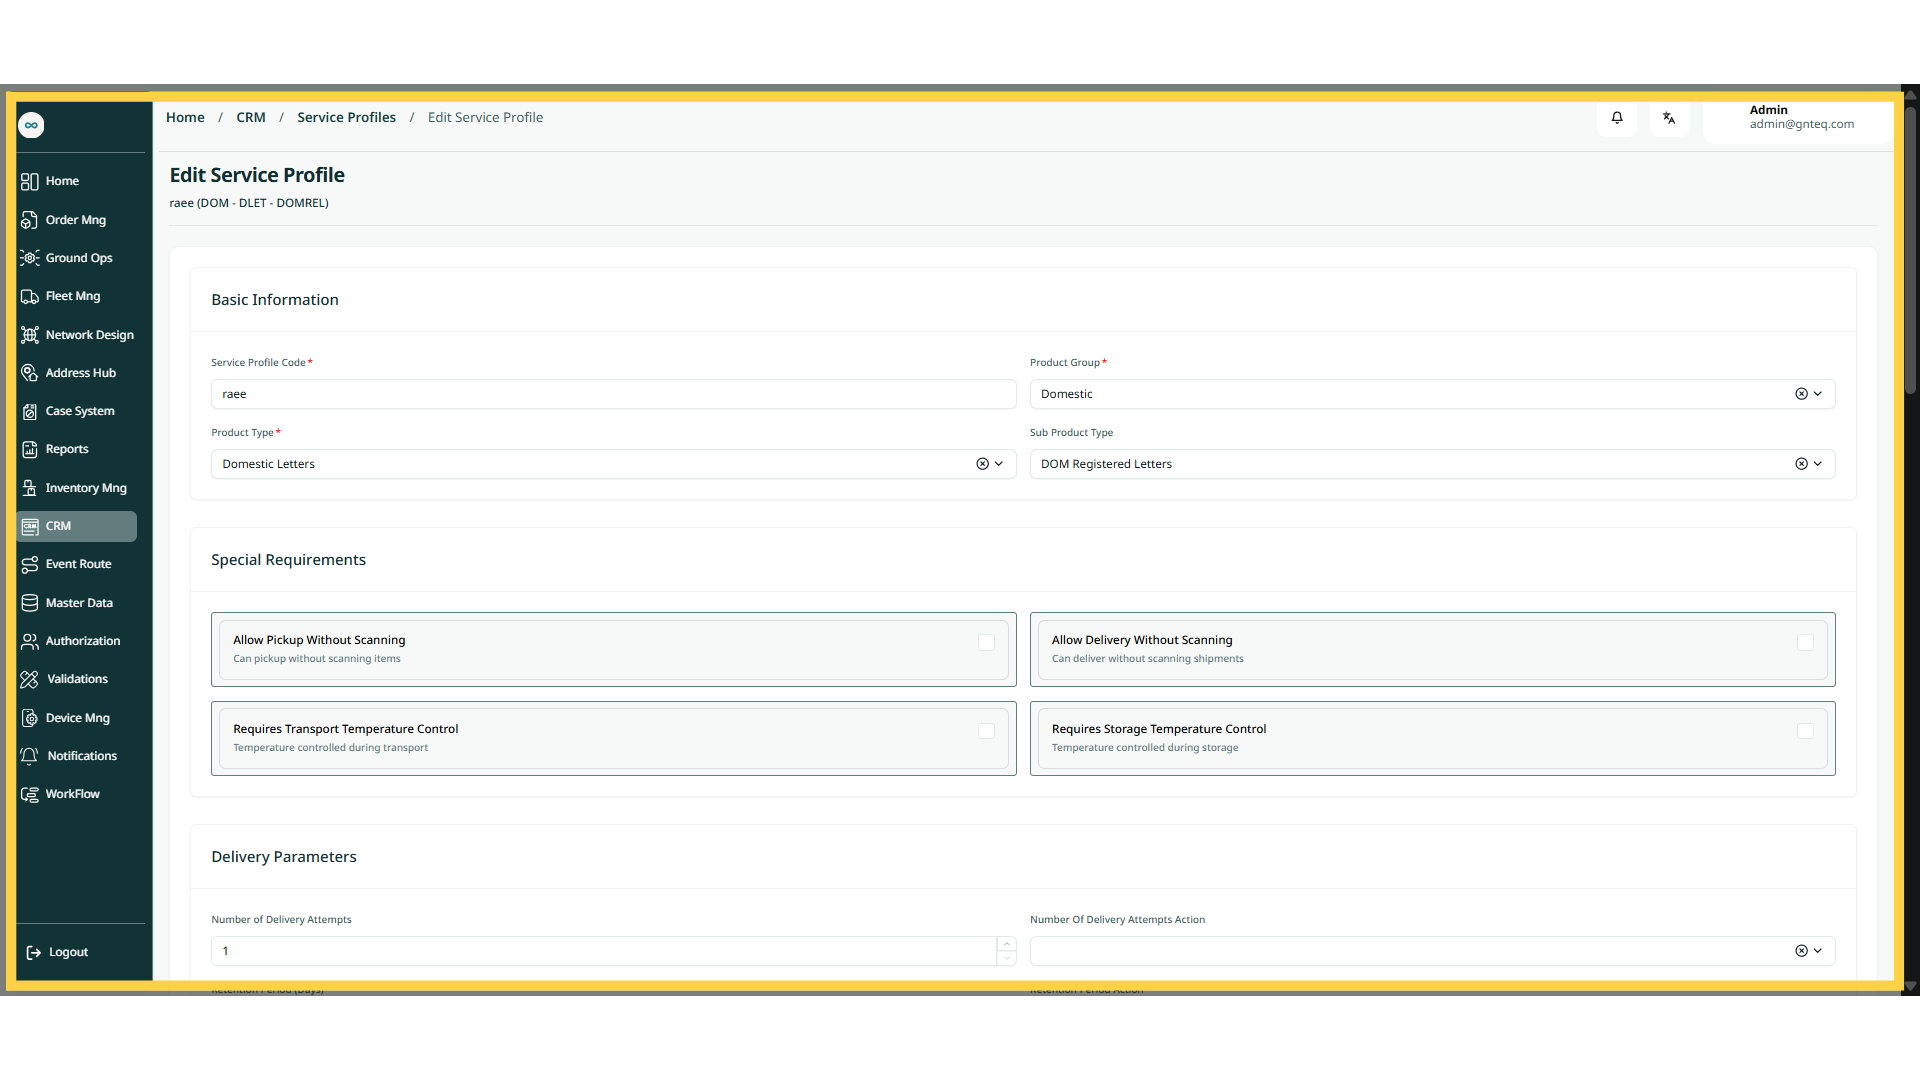Click the Fleet Mng truck icon
This screenshot has height=1080, width=1920.
coord(30,296)
